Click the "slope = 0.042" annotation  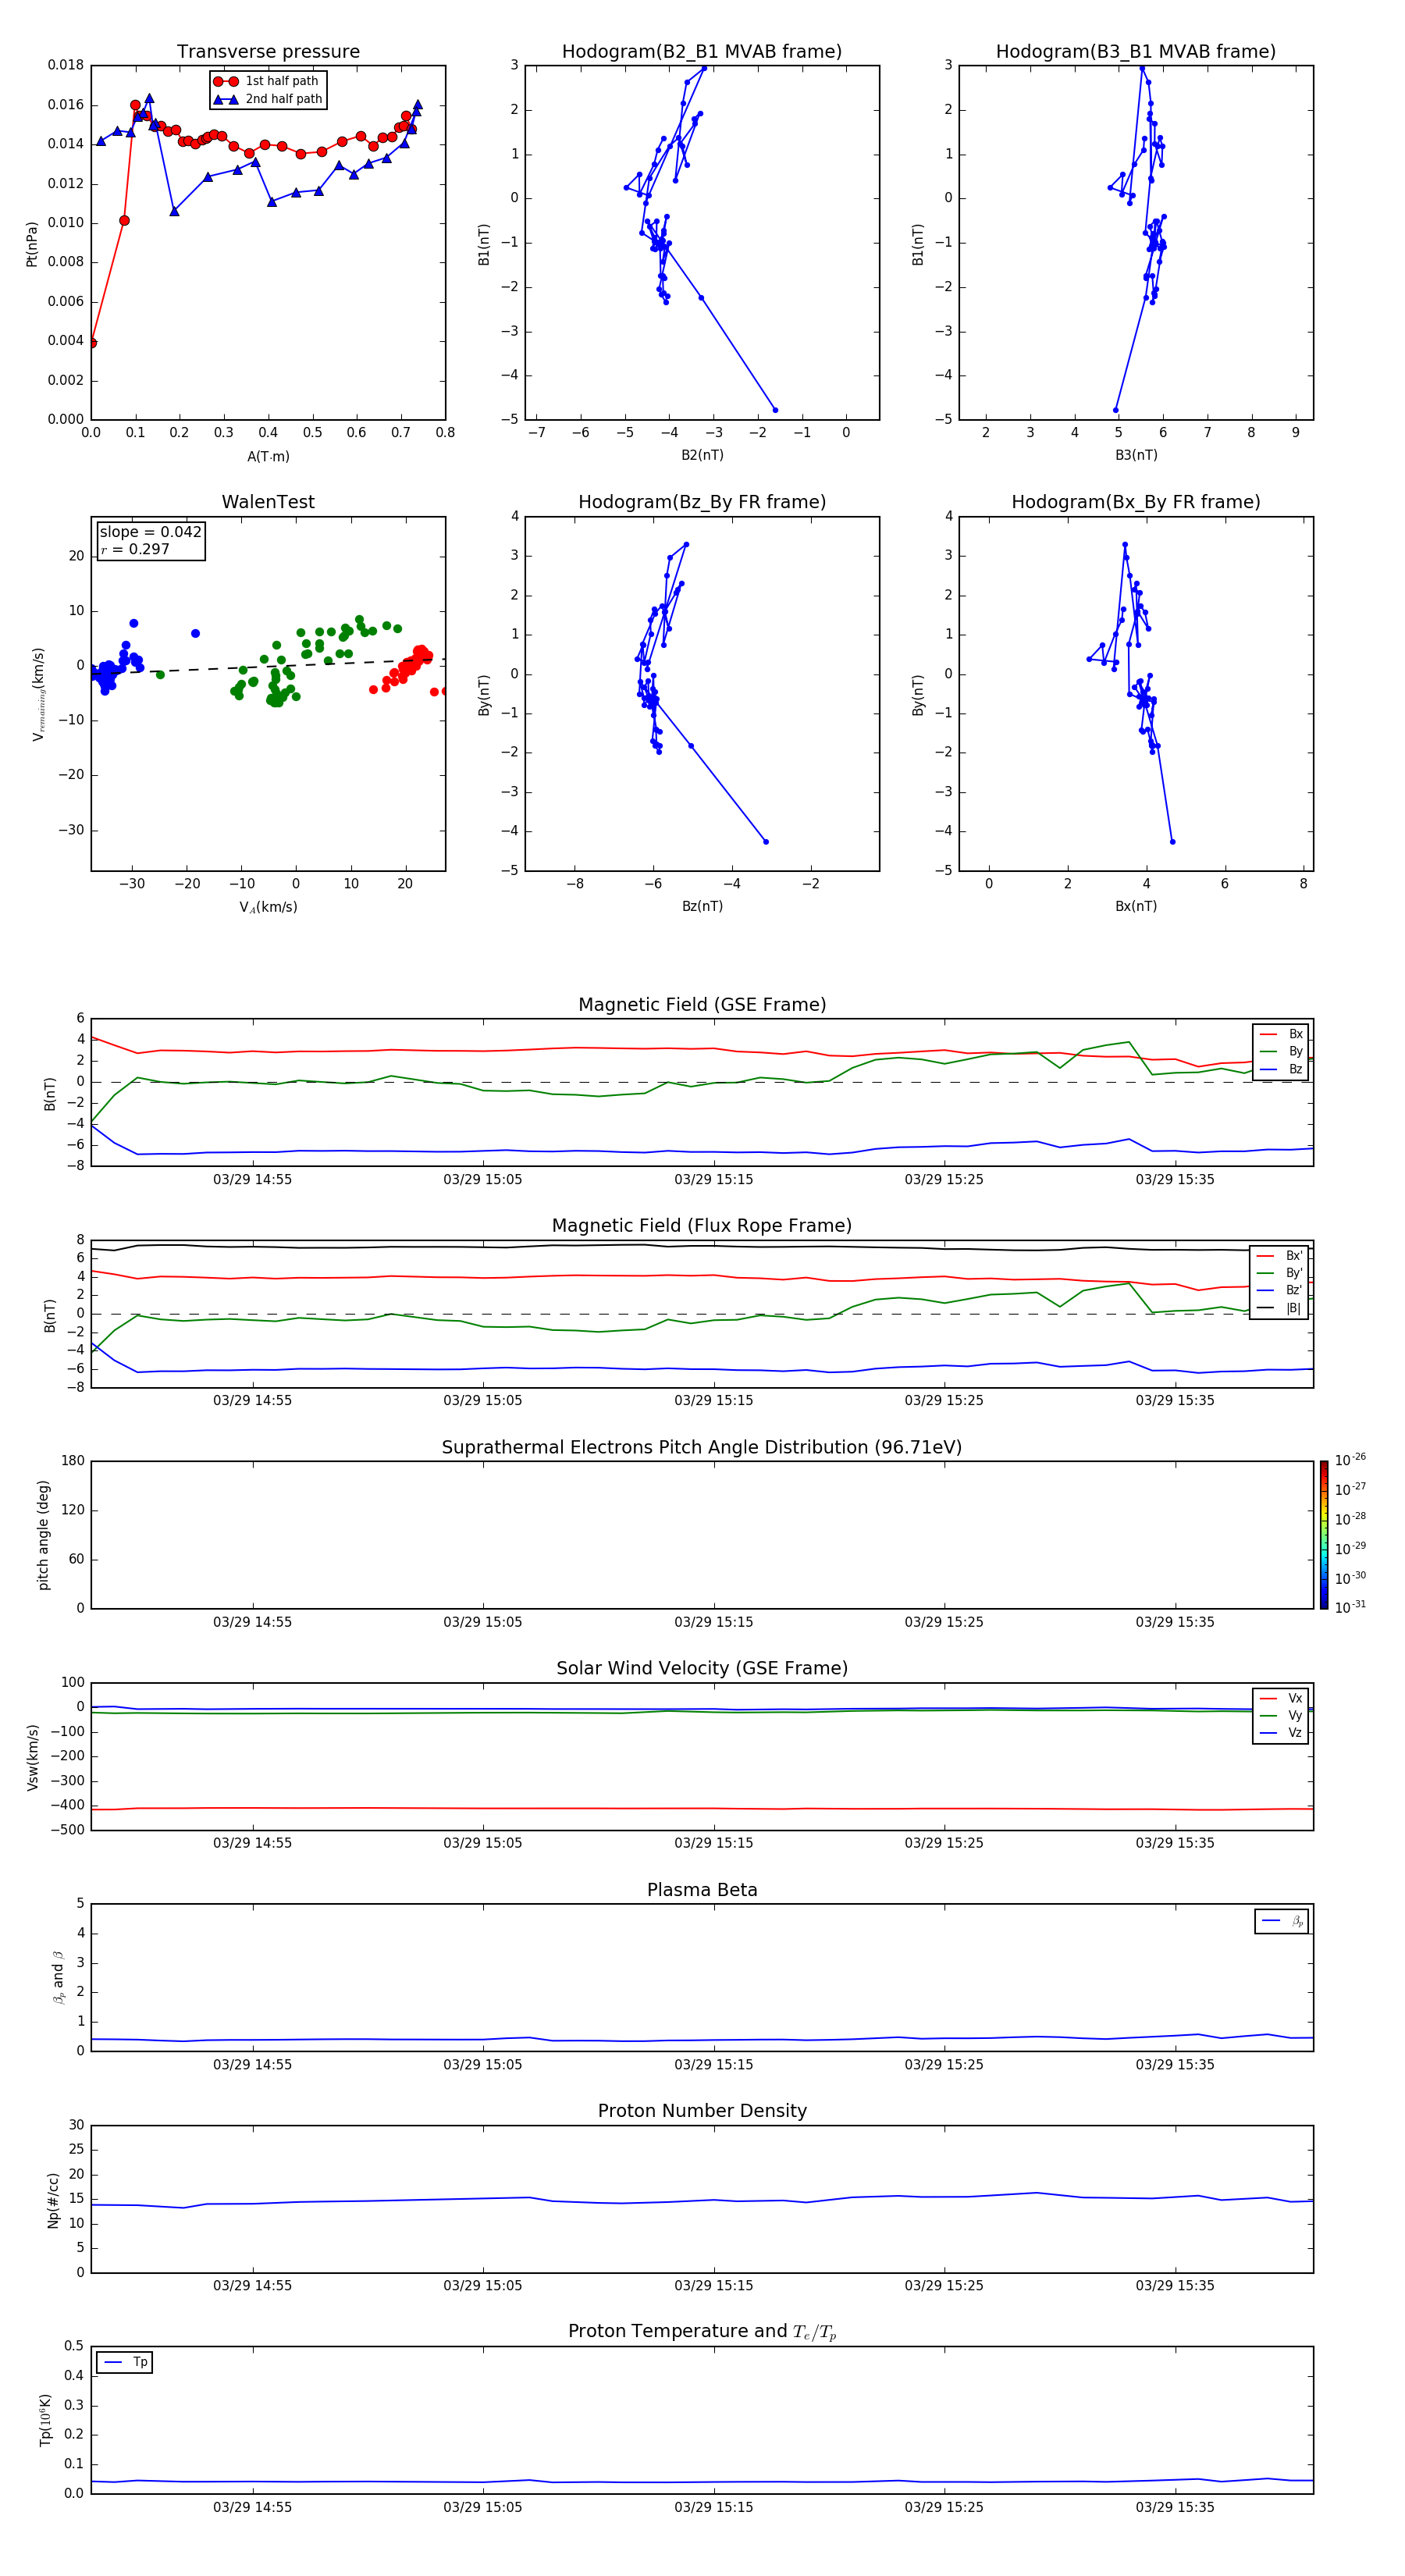151,532
